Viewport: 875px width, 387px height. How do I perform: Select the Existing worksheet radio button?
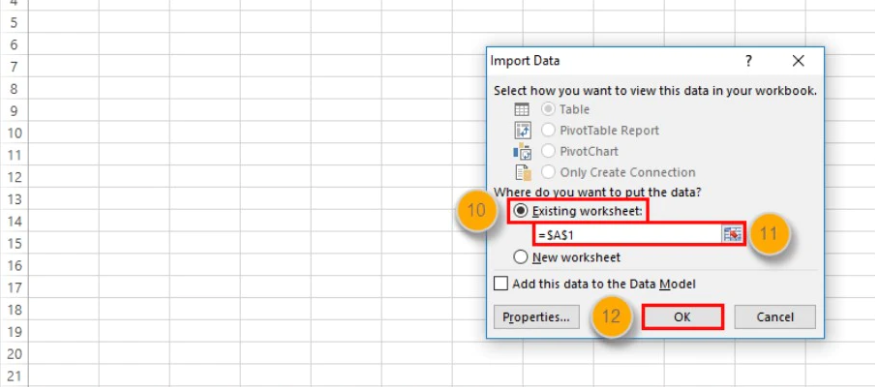(520, 211)
